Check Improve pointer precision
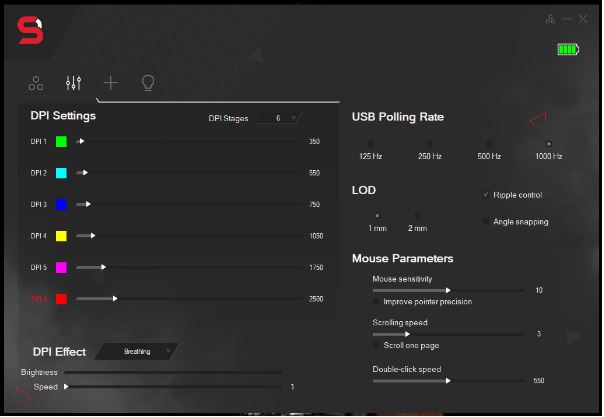This screenshot has height=417, width=604. [x=376, y=301]
